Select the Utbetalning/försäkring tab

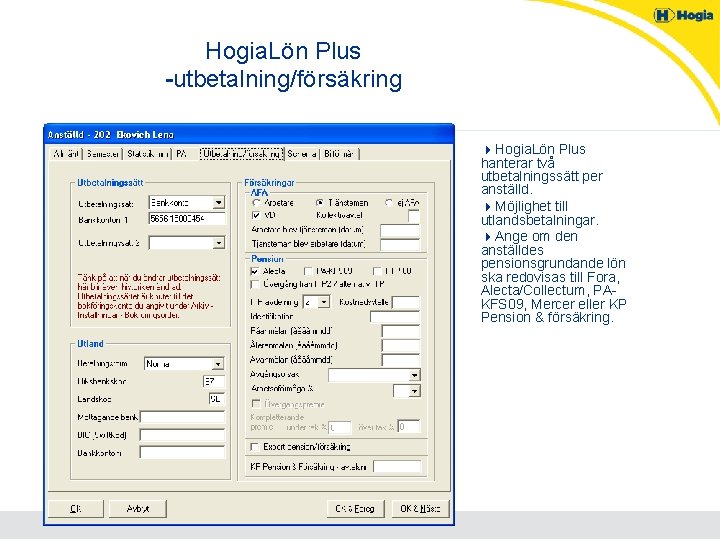click(242, 154)
